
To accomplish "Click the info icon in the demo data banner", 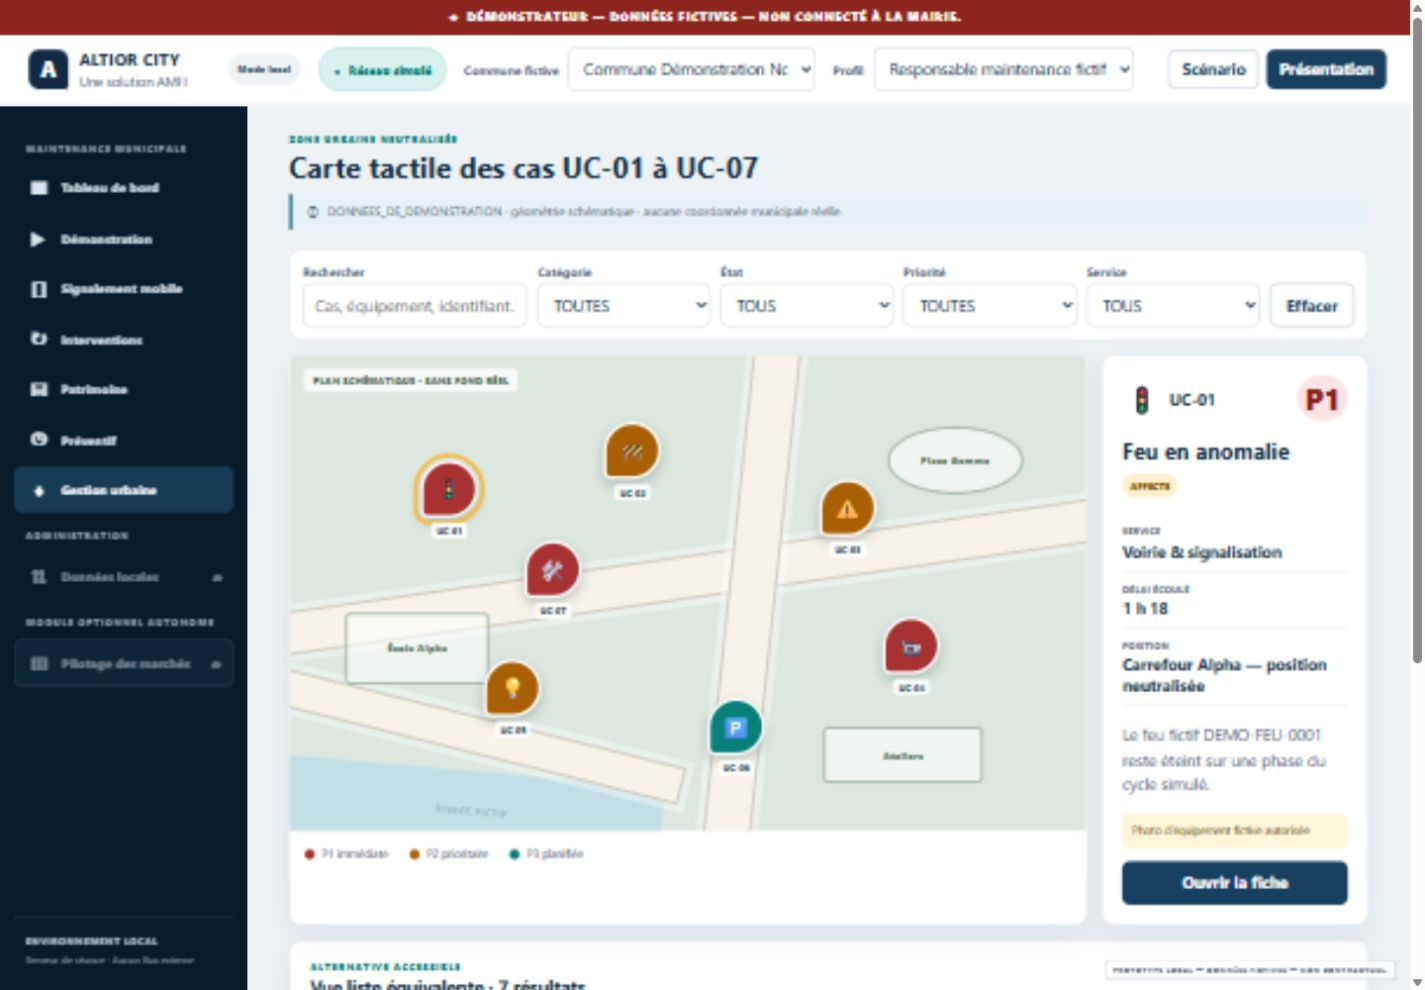I will click(313, 212).
